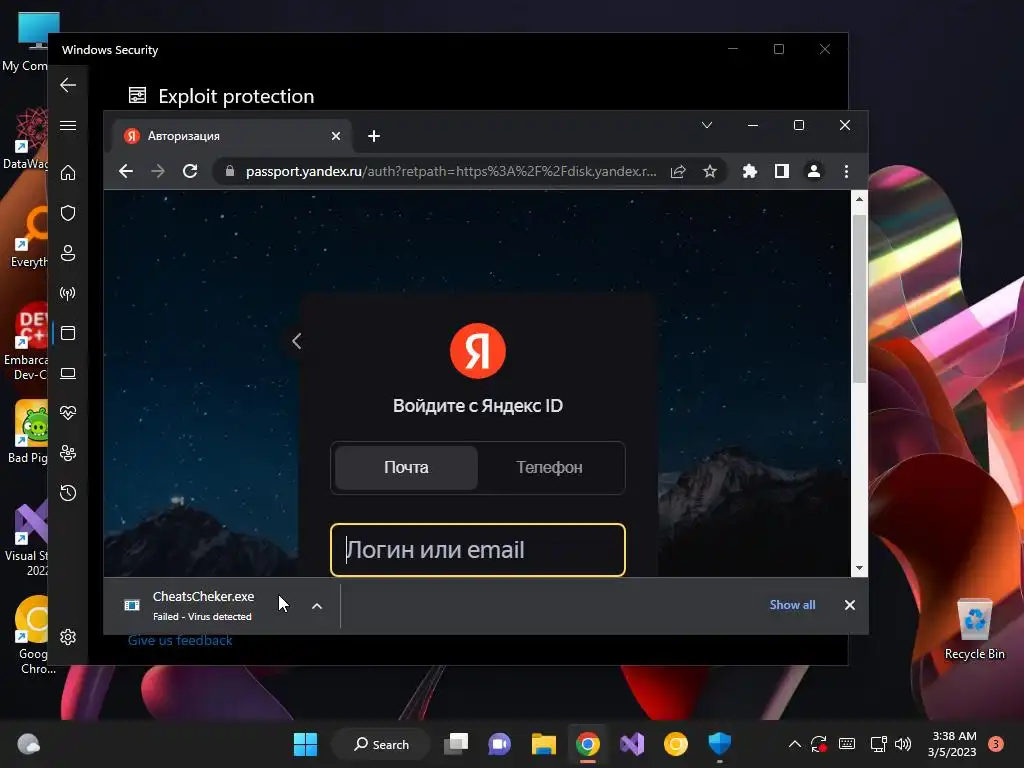Open Chrome tab search chevron
This screenshot has width=1024, height=768.
point(707,125)
